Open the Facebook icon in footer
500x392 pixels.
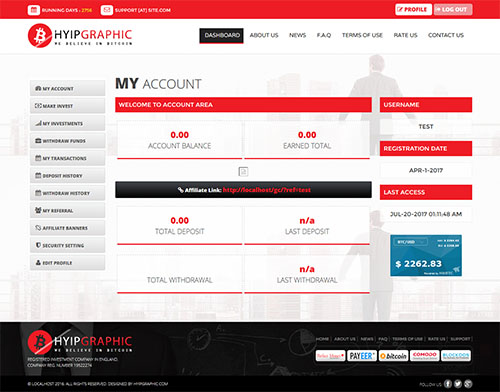[x=448, y=384]
